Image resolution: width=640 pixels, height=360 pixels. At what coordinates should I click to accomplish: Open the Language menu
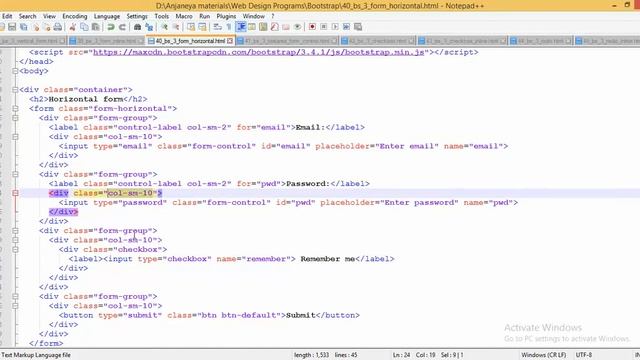[107, 16]
